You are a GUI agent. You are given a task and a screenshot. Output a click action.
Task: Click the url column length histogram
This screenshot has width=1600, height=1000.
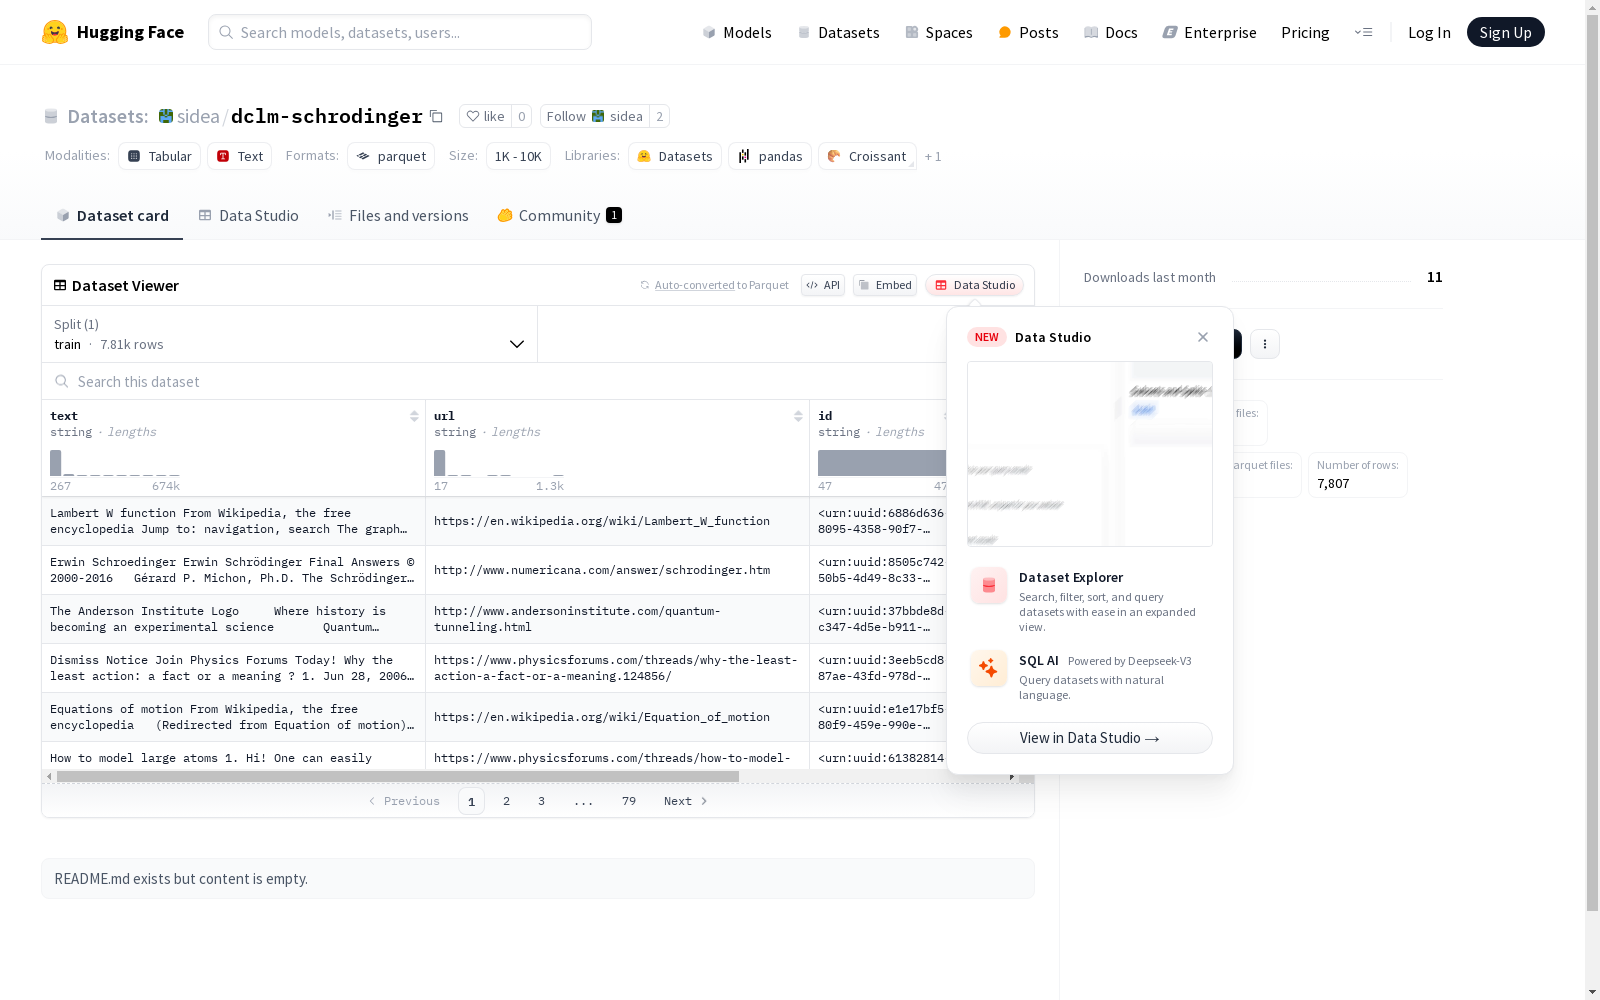(499, 463)
